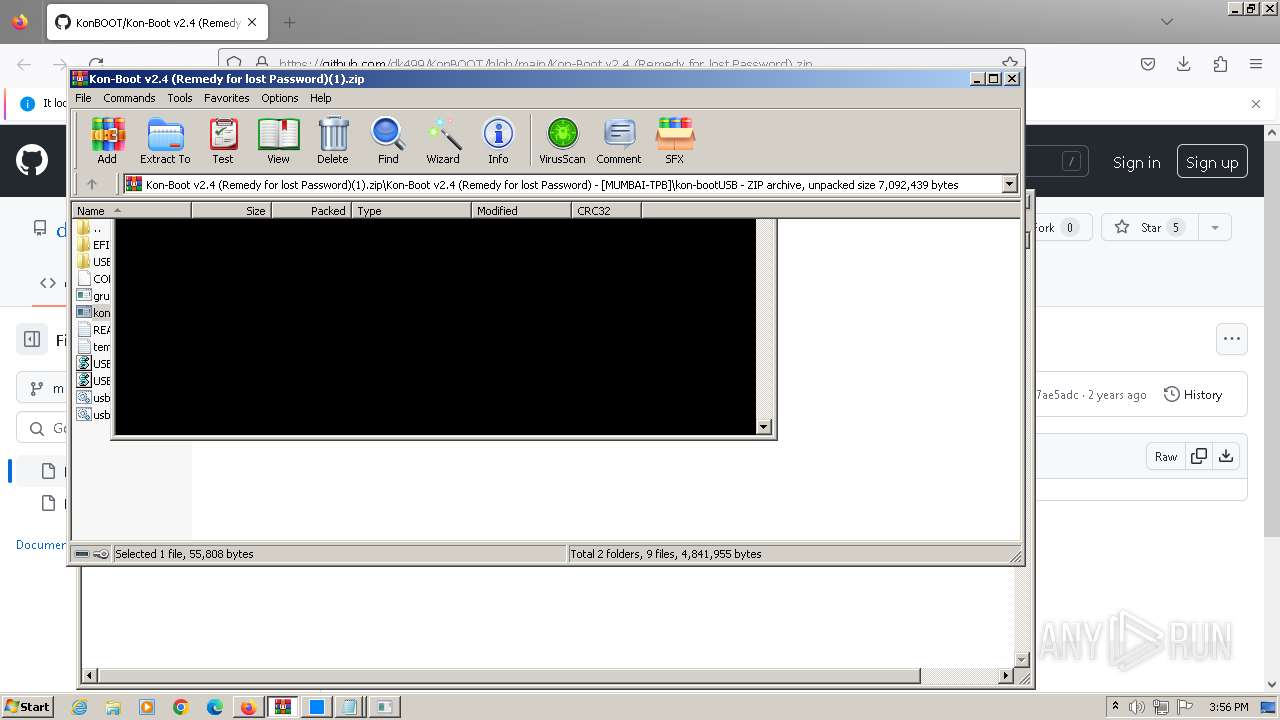Open the taskbar volume speaker icon
The image size is (1280, 720).
1137,707
